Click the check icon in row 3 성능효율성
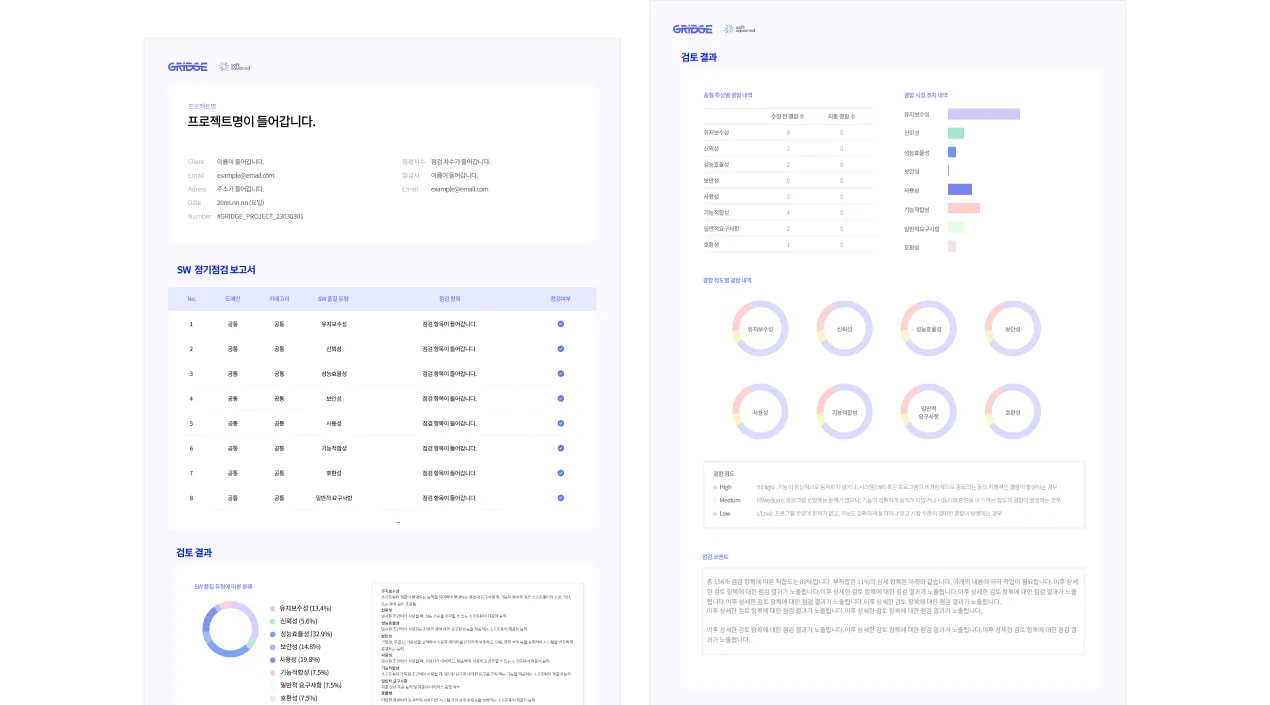Screen dimensions: 1270x705 [561, 373]
